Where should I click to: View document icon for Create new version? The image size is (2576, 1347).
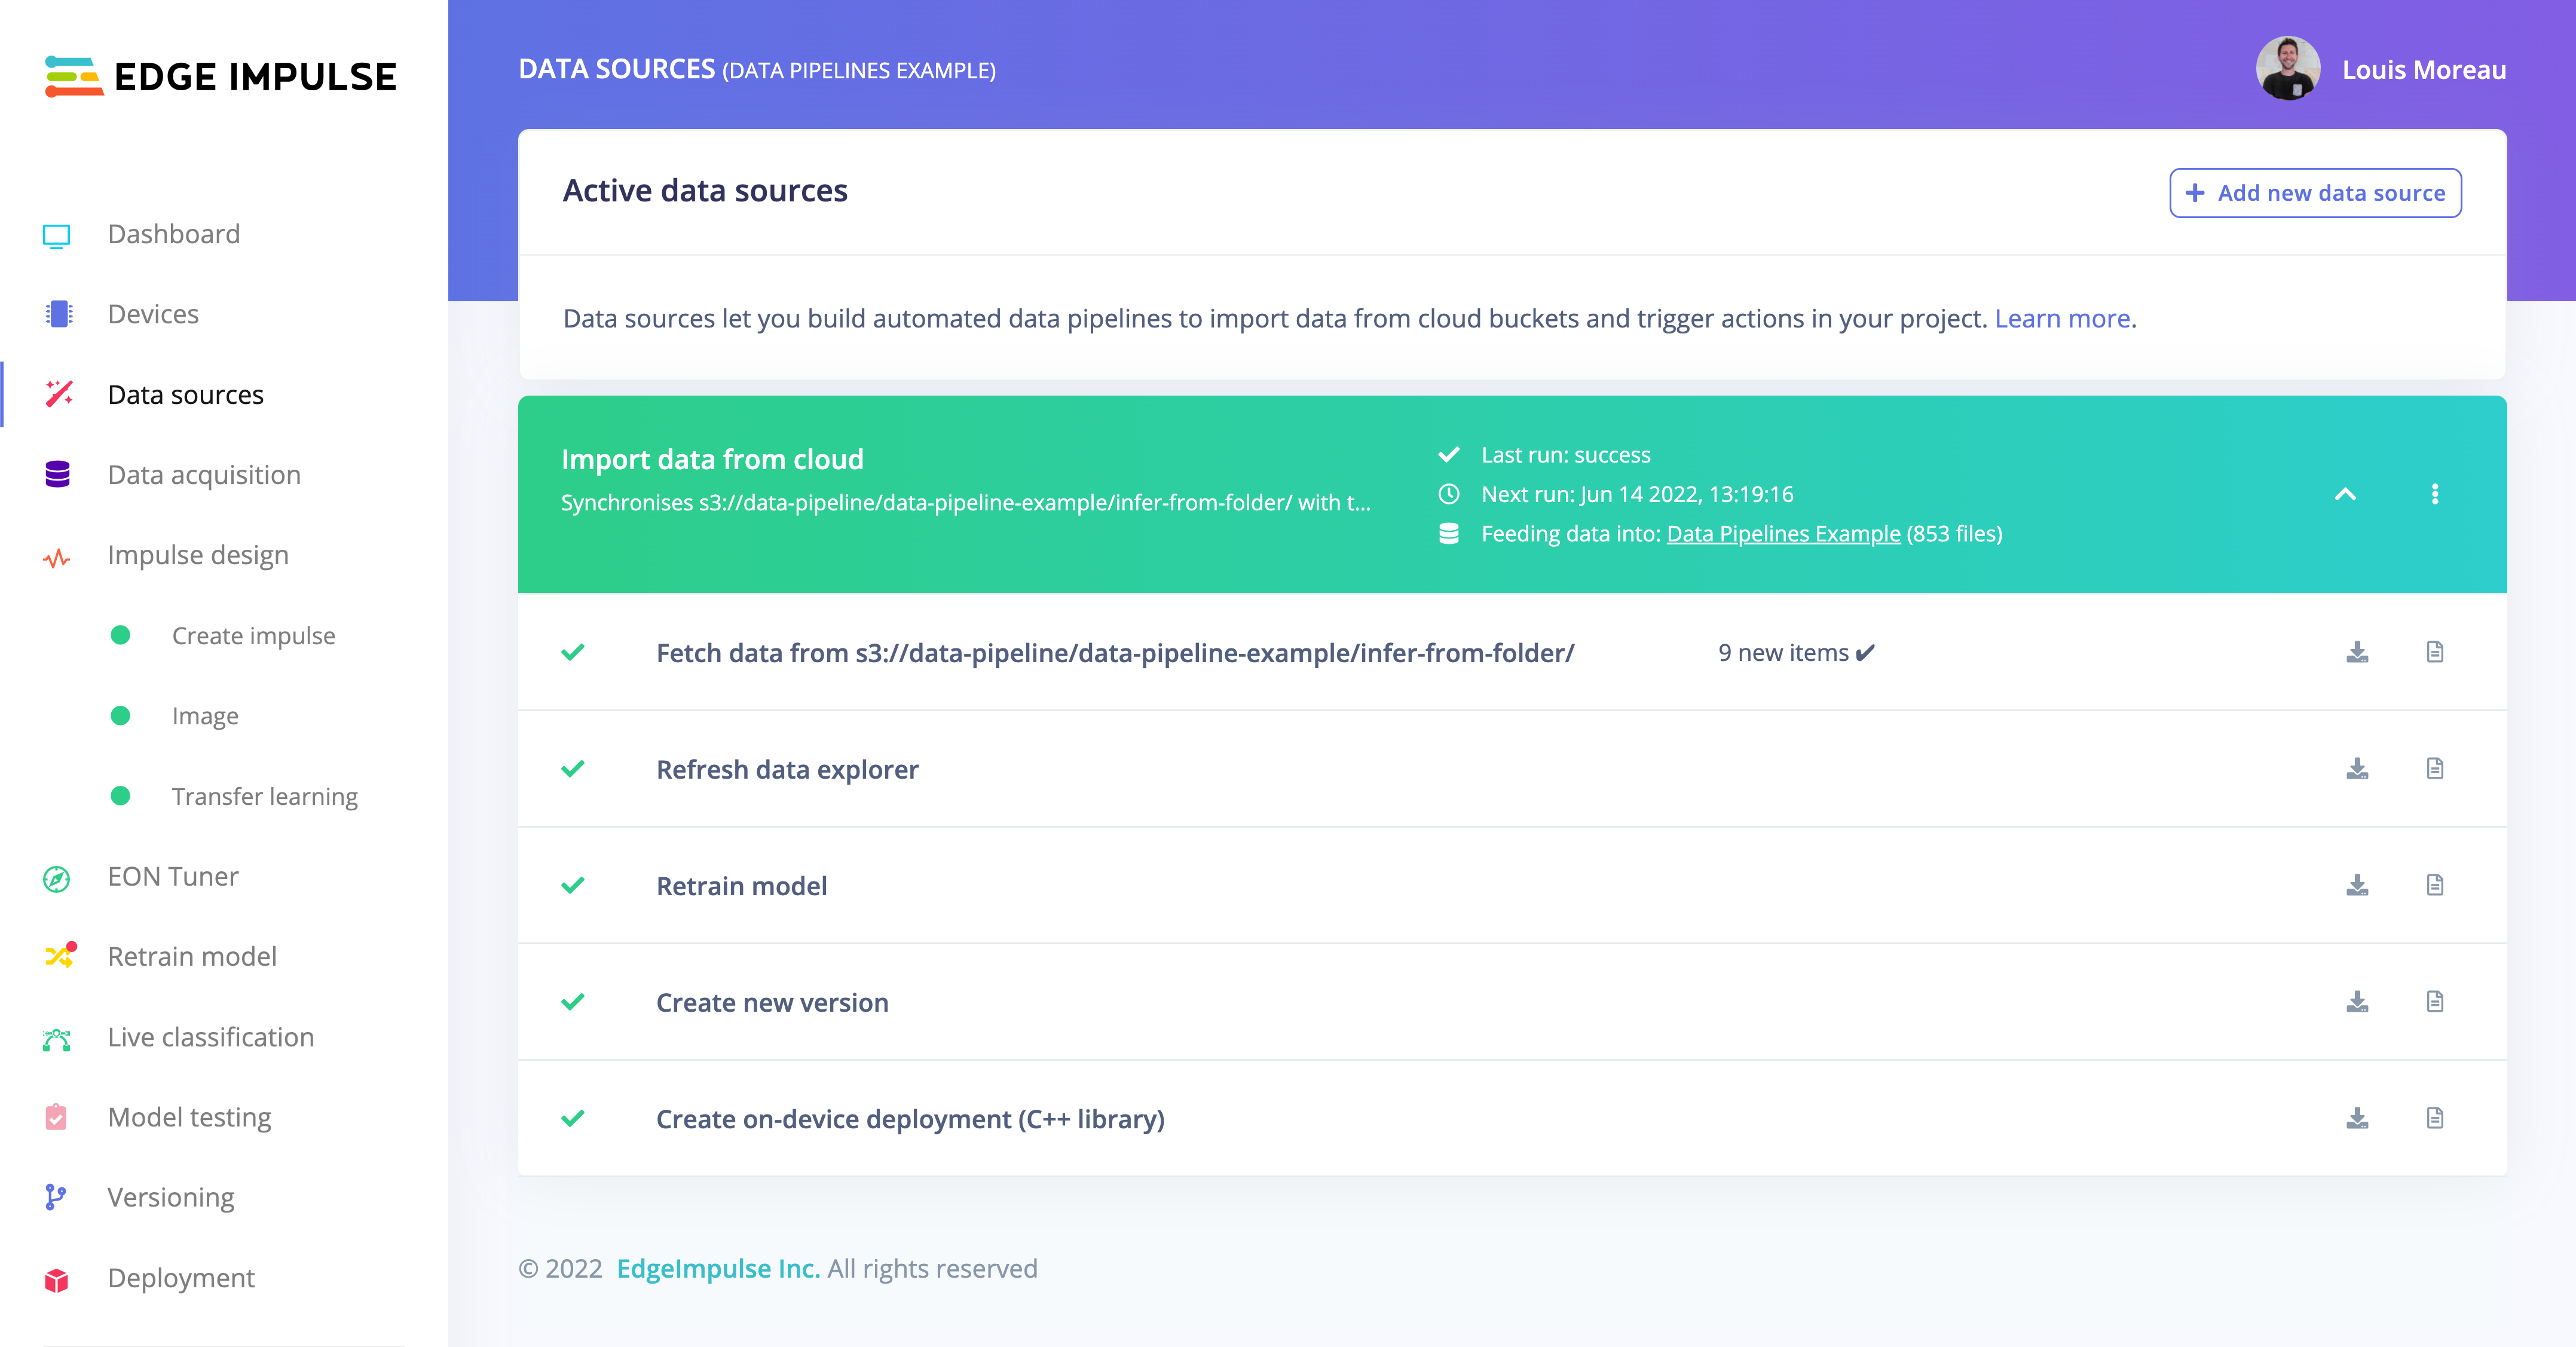click(2435, 1001)
